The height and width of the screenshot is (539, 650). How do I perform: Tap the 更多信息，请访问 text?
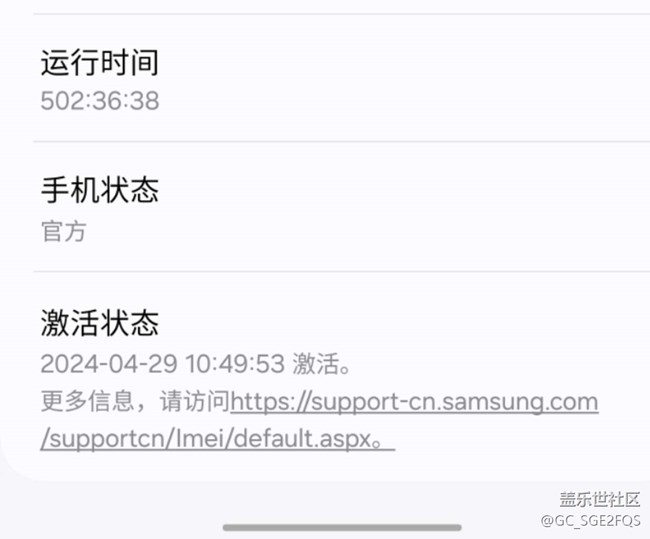click(135, 401)
